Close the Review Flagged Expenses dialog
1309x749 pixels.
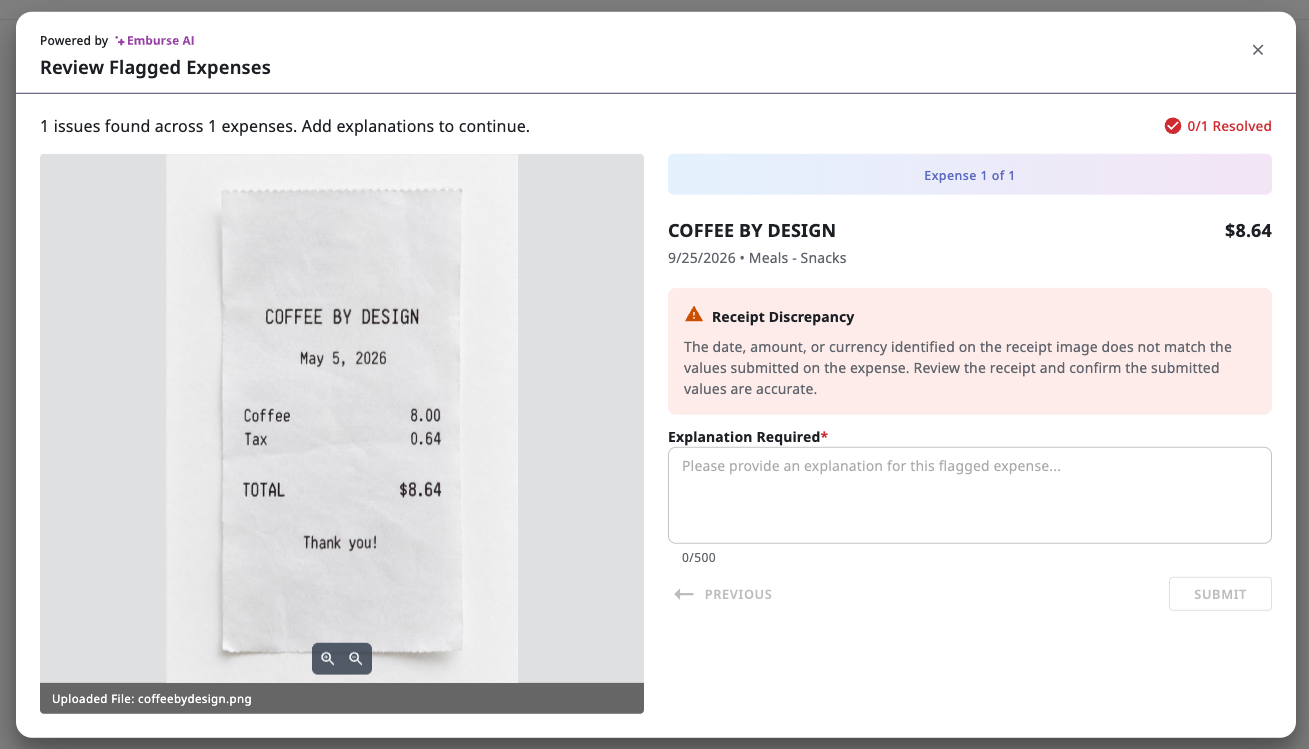pyautogui.click(x=1258, y=50)
